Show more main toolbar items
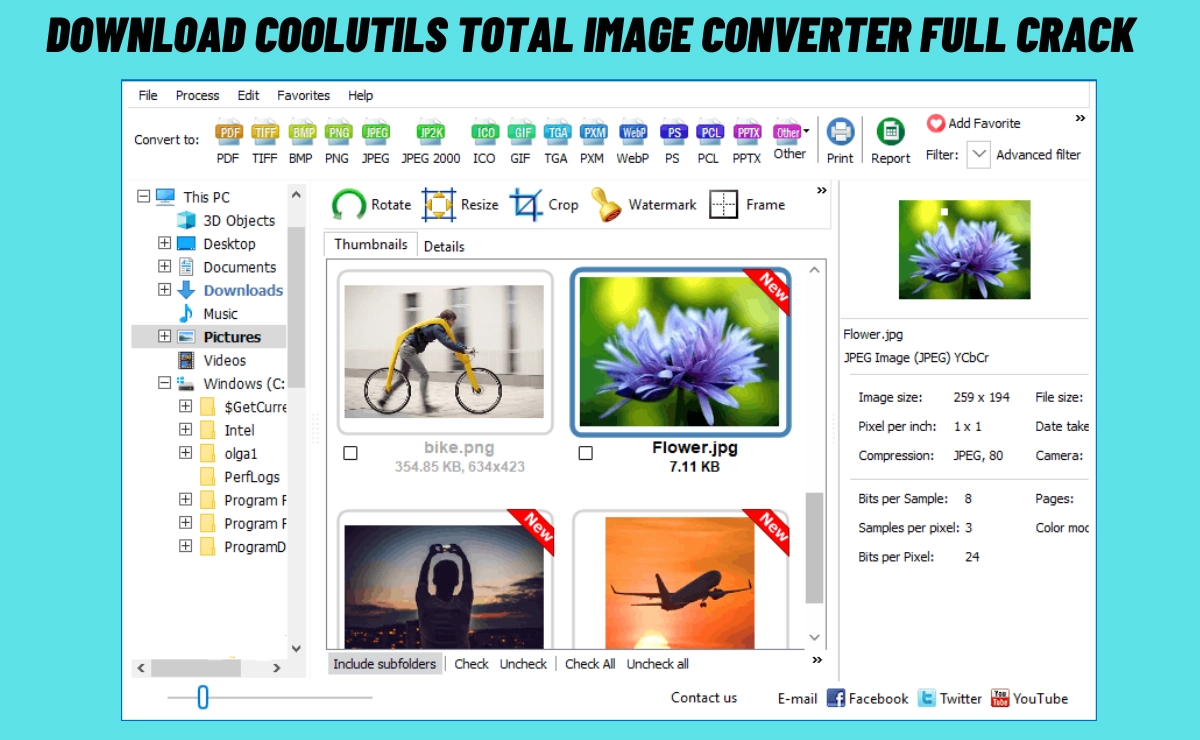The height and width of the screenshot is (740, 1200). point(1080,118)
